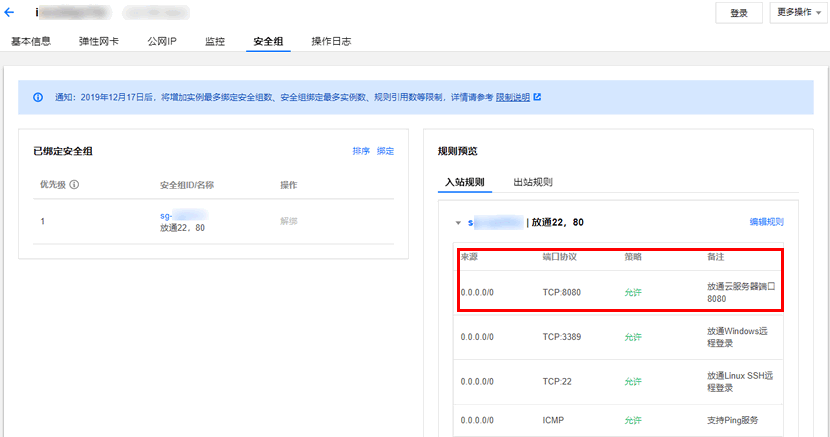Screen dimensions: 830x437
Task: Click the 绑定 link
Action: pos(385,151)
